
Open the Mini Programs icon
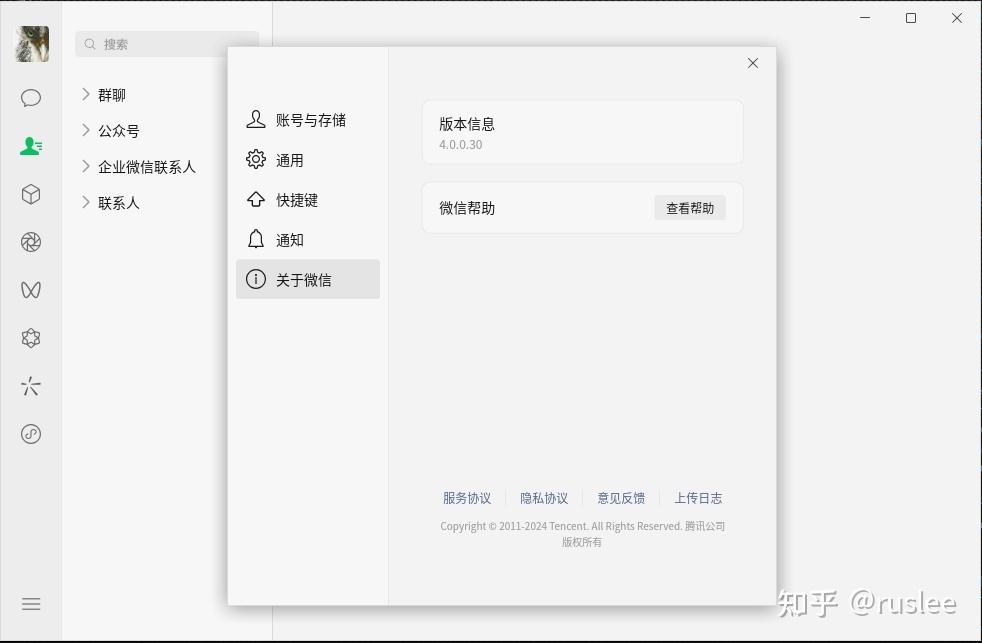pyautogui.click(x=31, y=434)
